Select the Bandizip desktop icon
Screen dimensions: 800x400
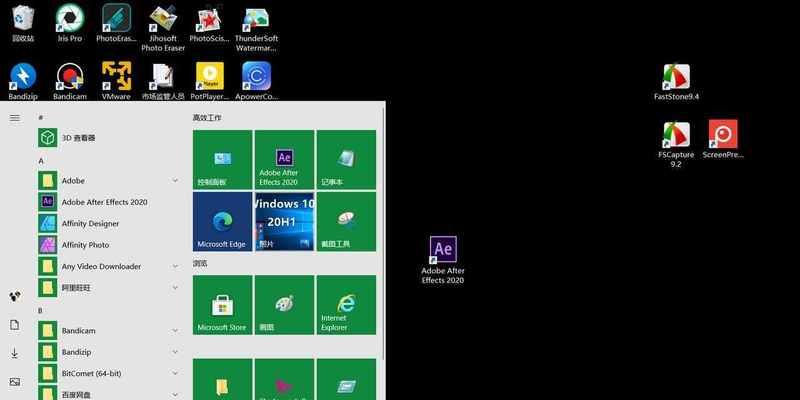[x=23, y=81]
